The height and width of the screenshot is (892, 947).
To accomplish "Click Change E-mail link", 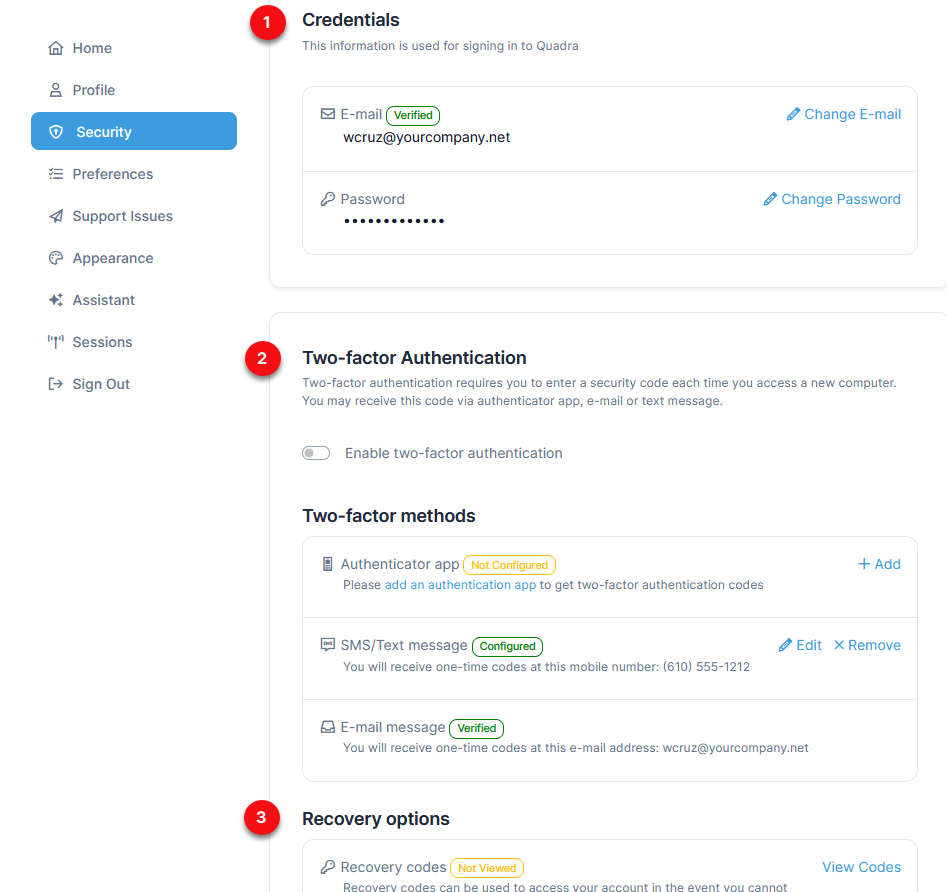I will coord(844,114).
